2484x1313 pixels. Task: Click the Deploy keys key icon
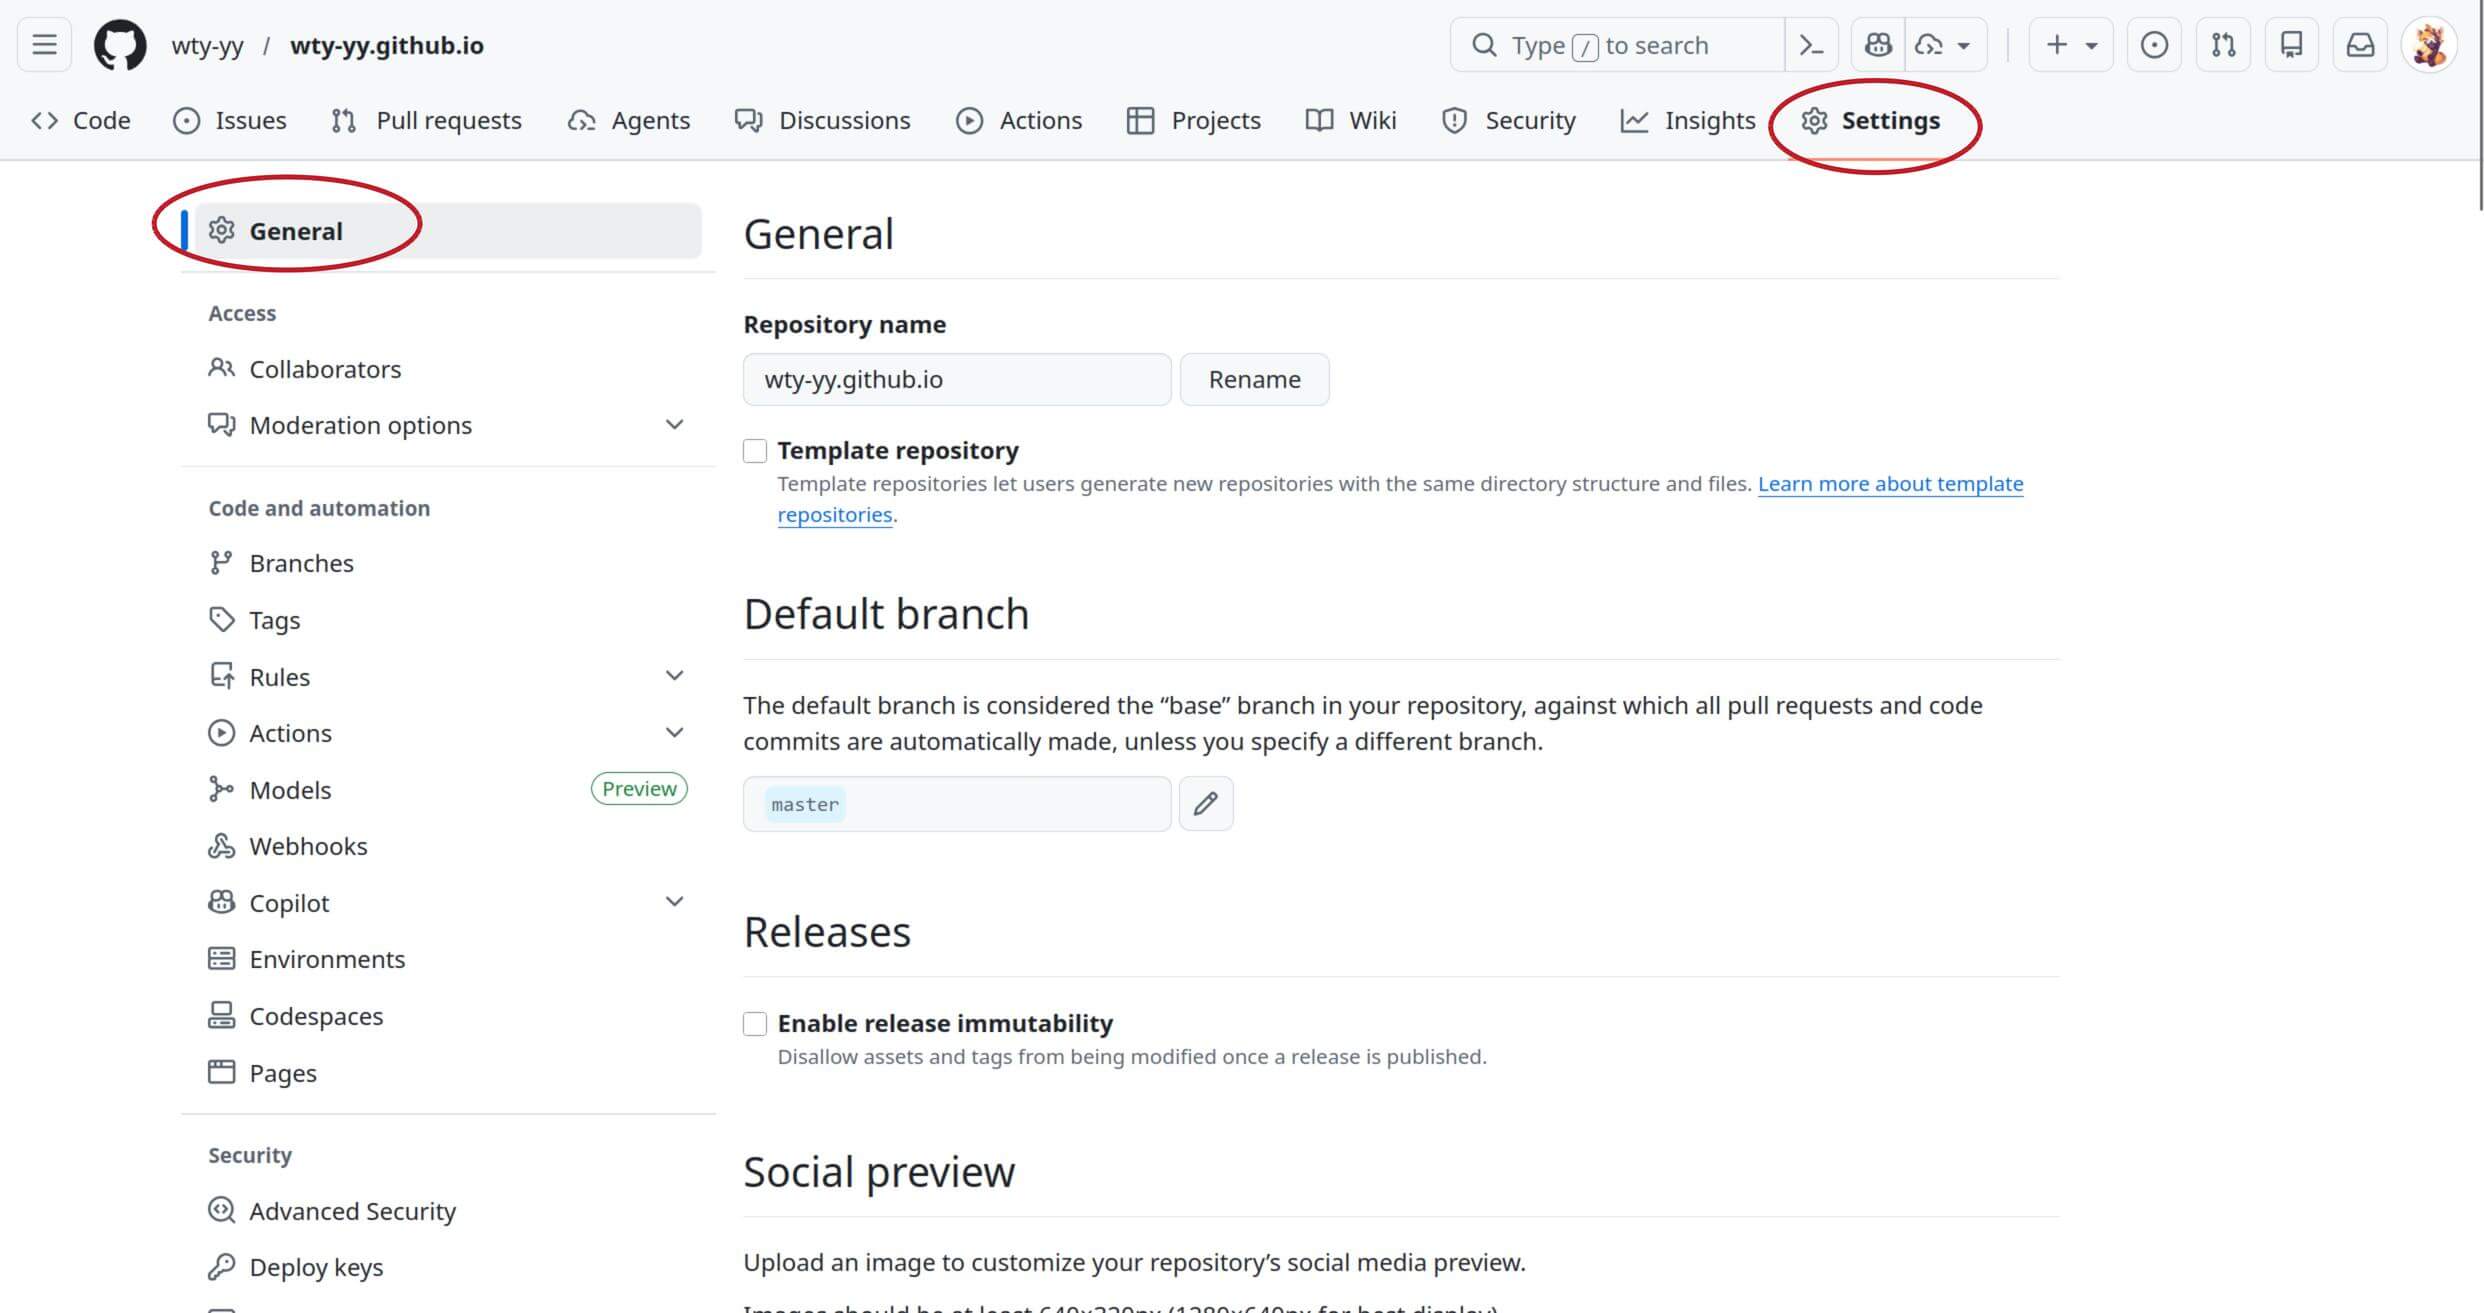[221, 1267]
